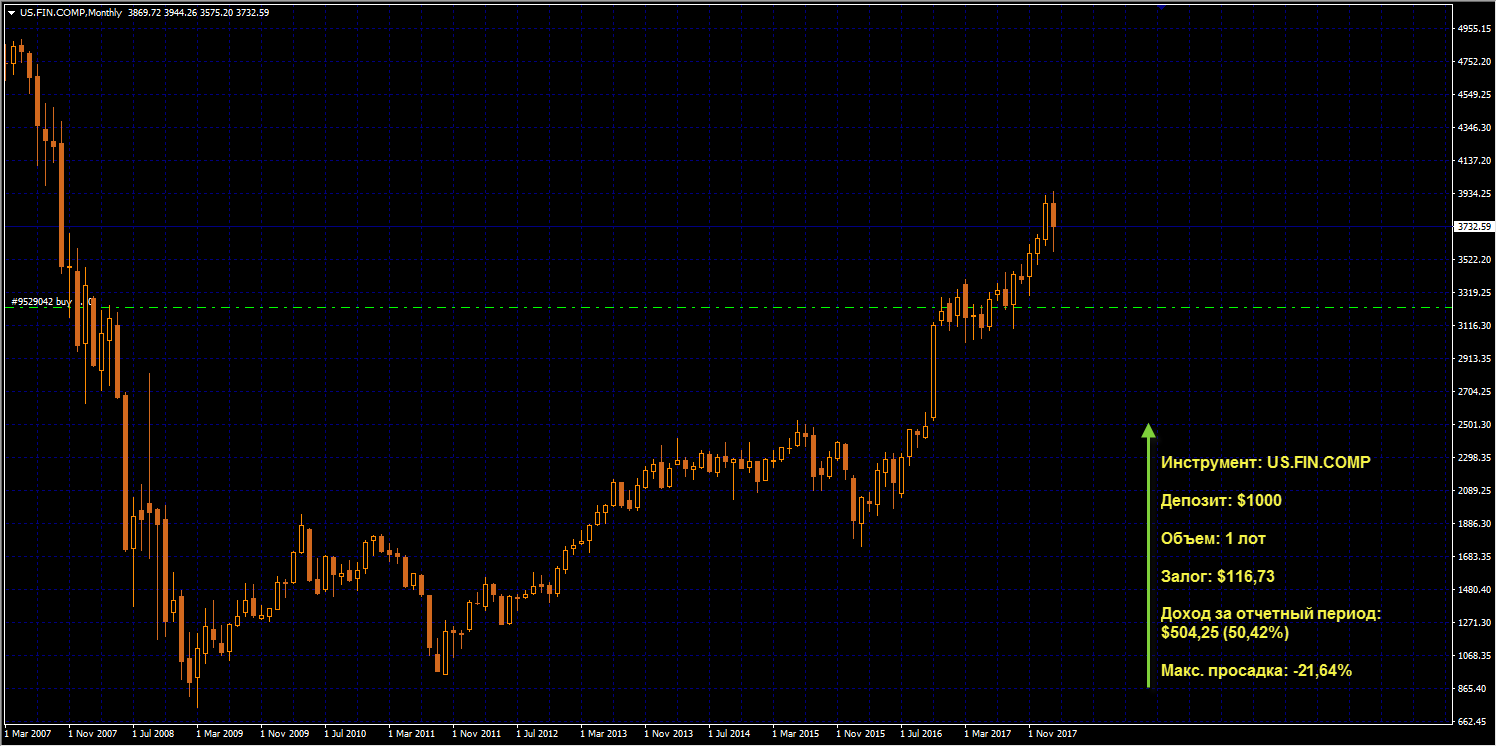1497x747 pixels.
Task: Select the 'Инструмент: US.FIN.COMP' text label
Action: click(1265, 463)
